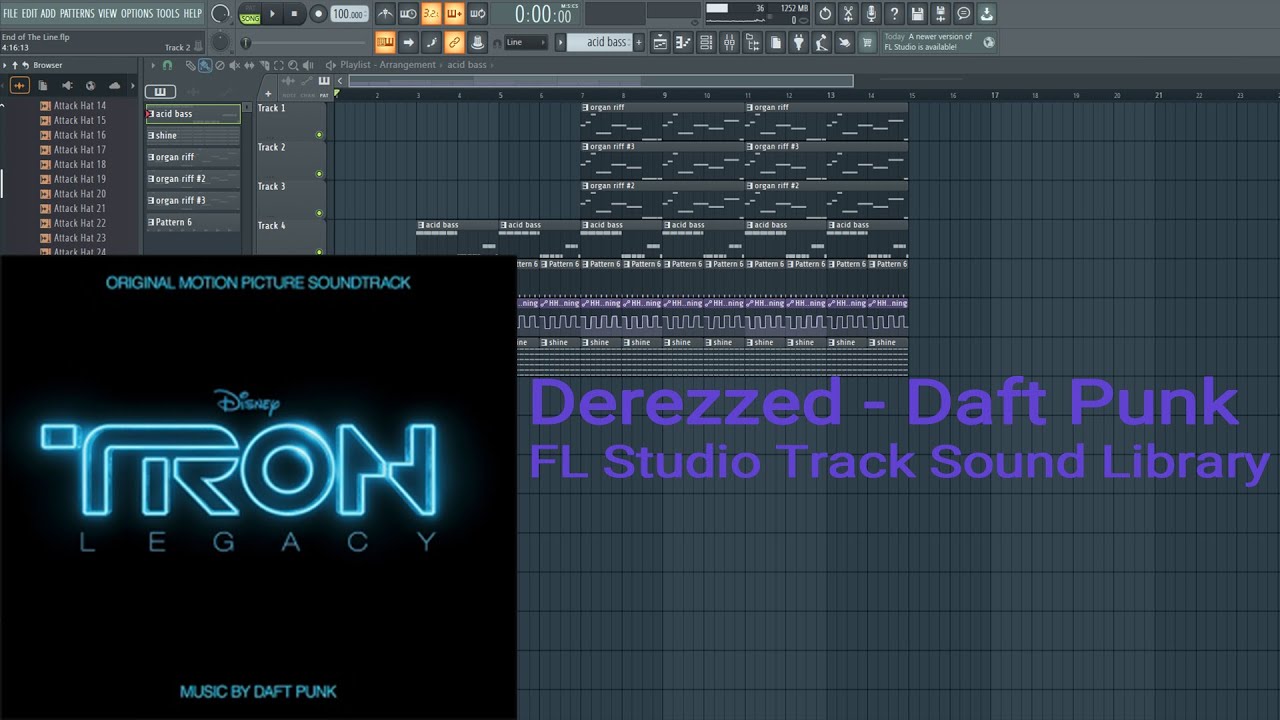Click the chat bubble support icon
This screenshot has width=1280, height=720.
(x=963, y=14)
